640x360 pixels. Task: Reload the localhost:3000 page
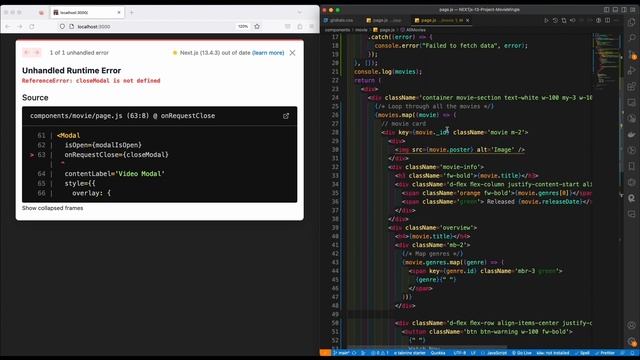point(32,27)
